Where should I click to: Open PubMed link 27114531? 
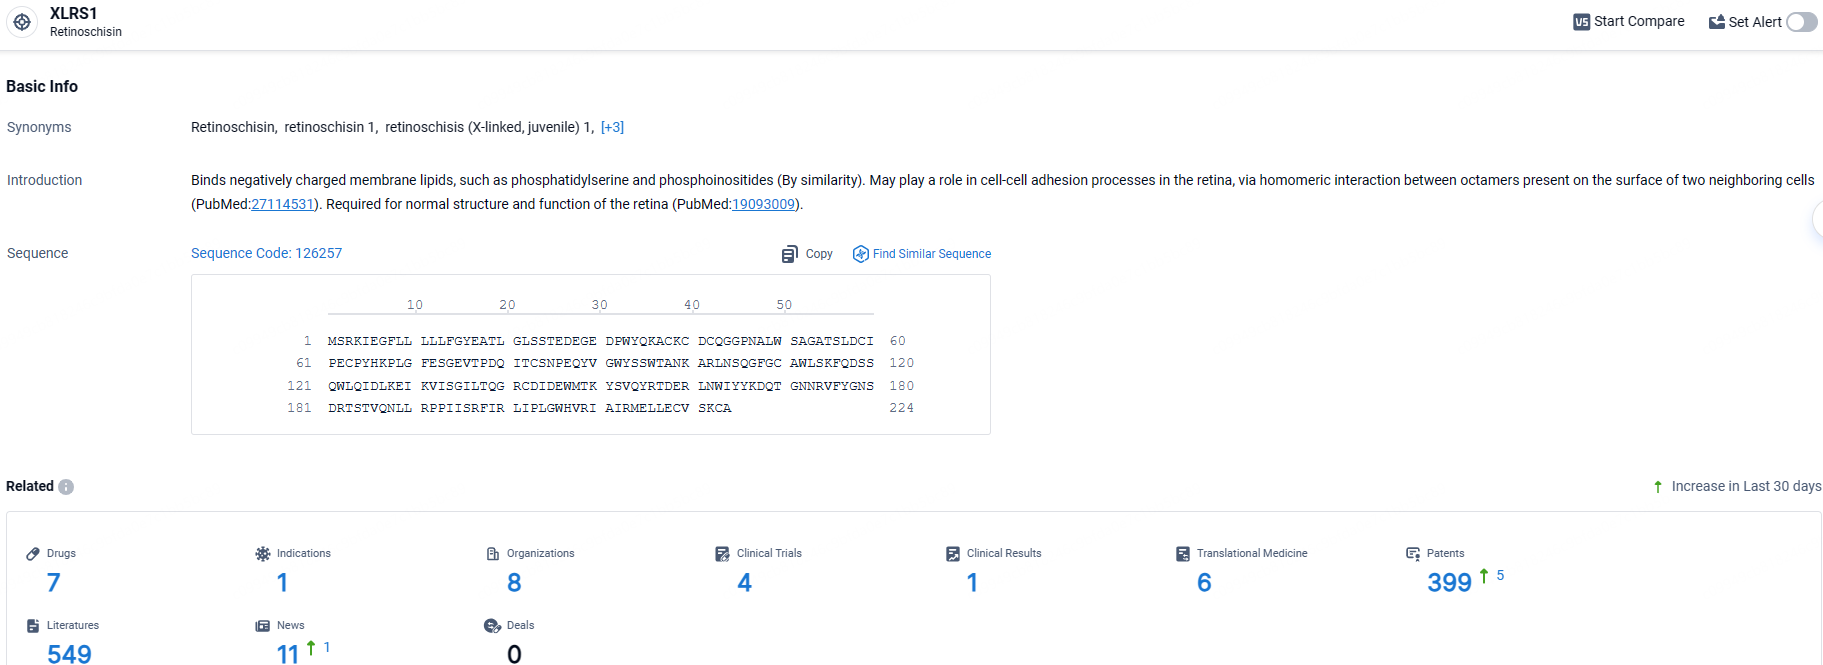coord(282,204)
